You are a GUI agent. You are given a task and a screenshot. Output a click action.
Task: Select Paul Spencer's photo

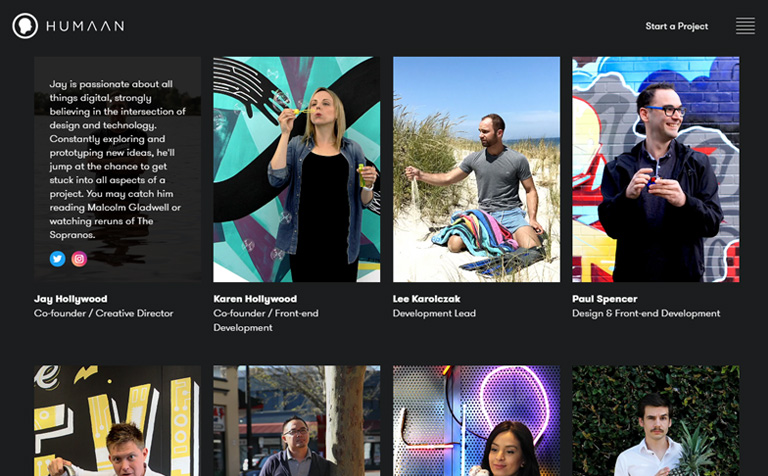coord(655,169)
